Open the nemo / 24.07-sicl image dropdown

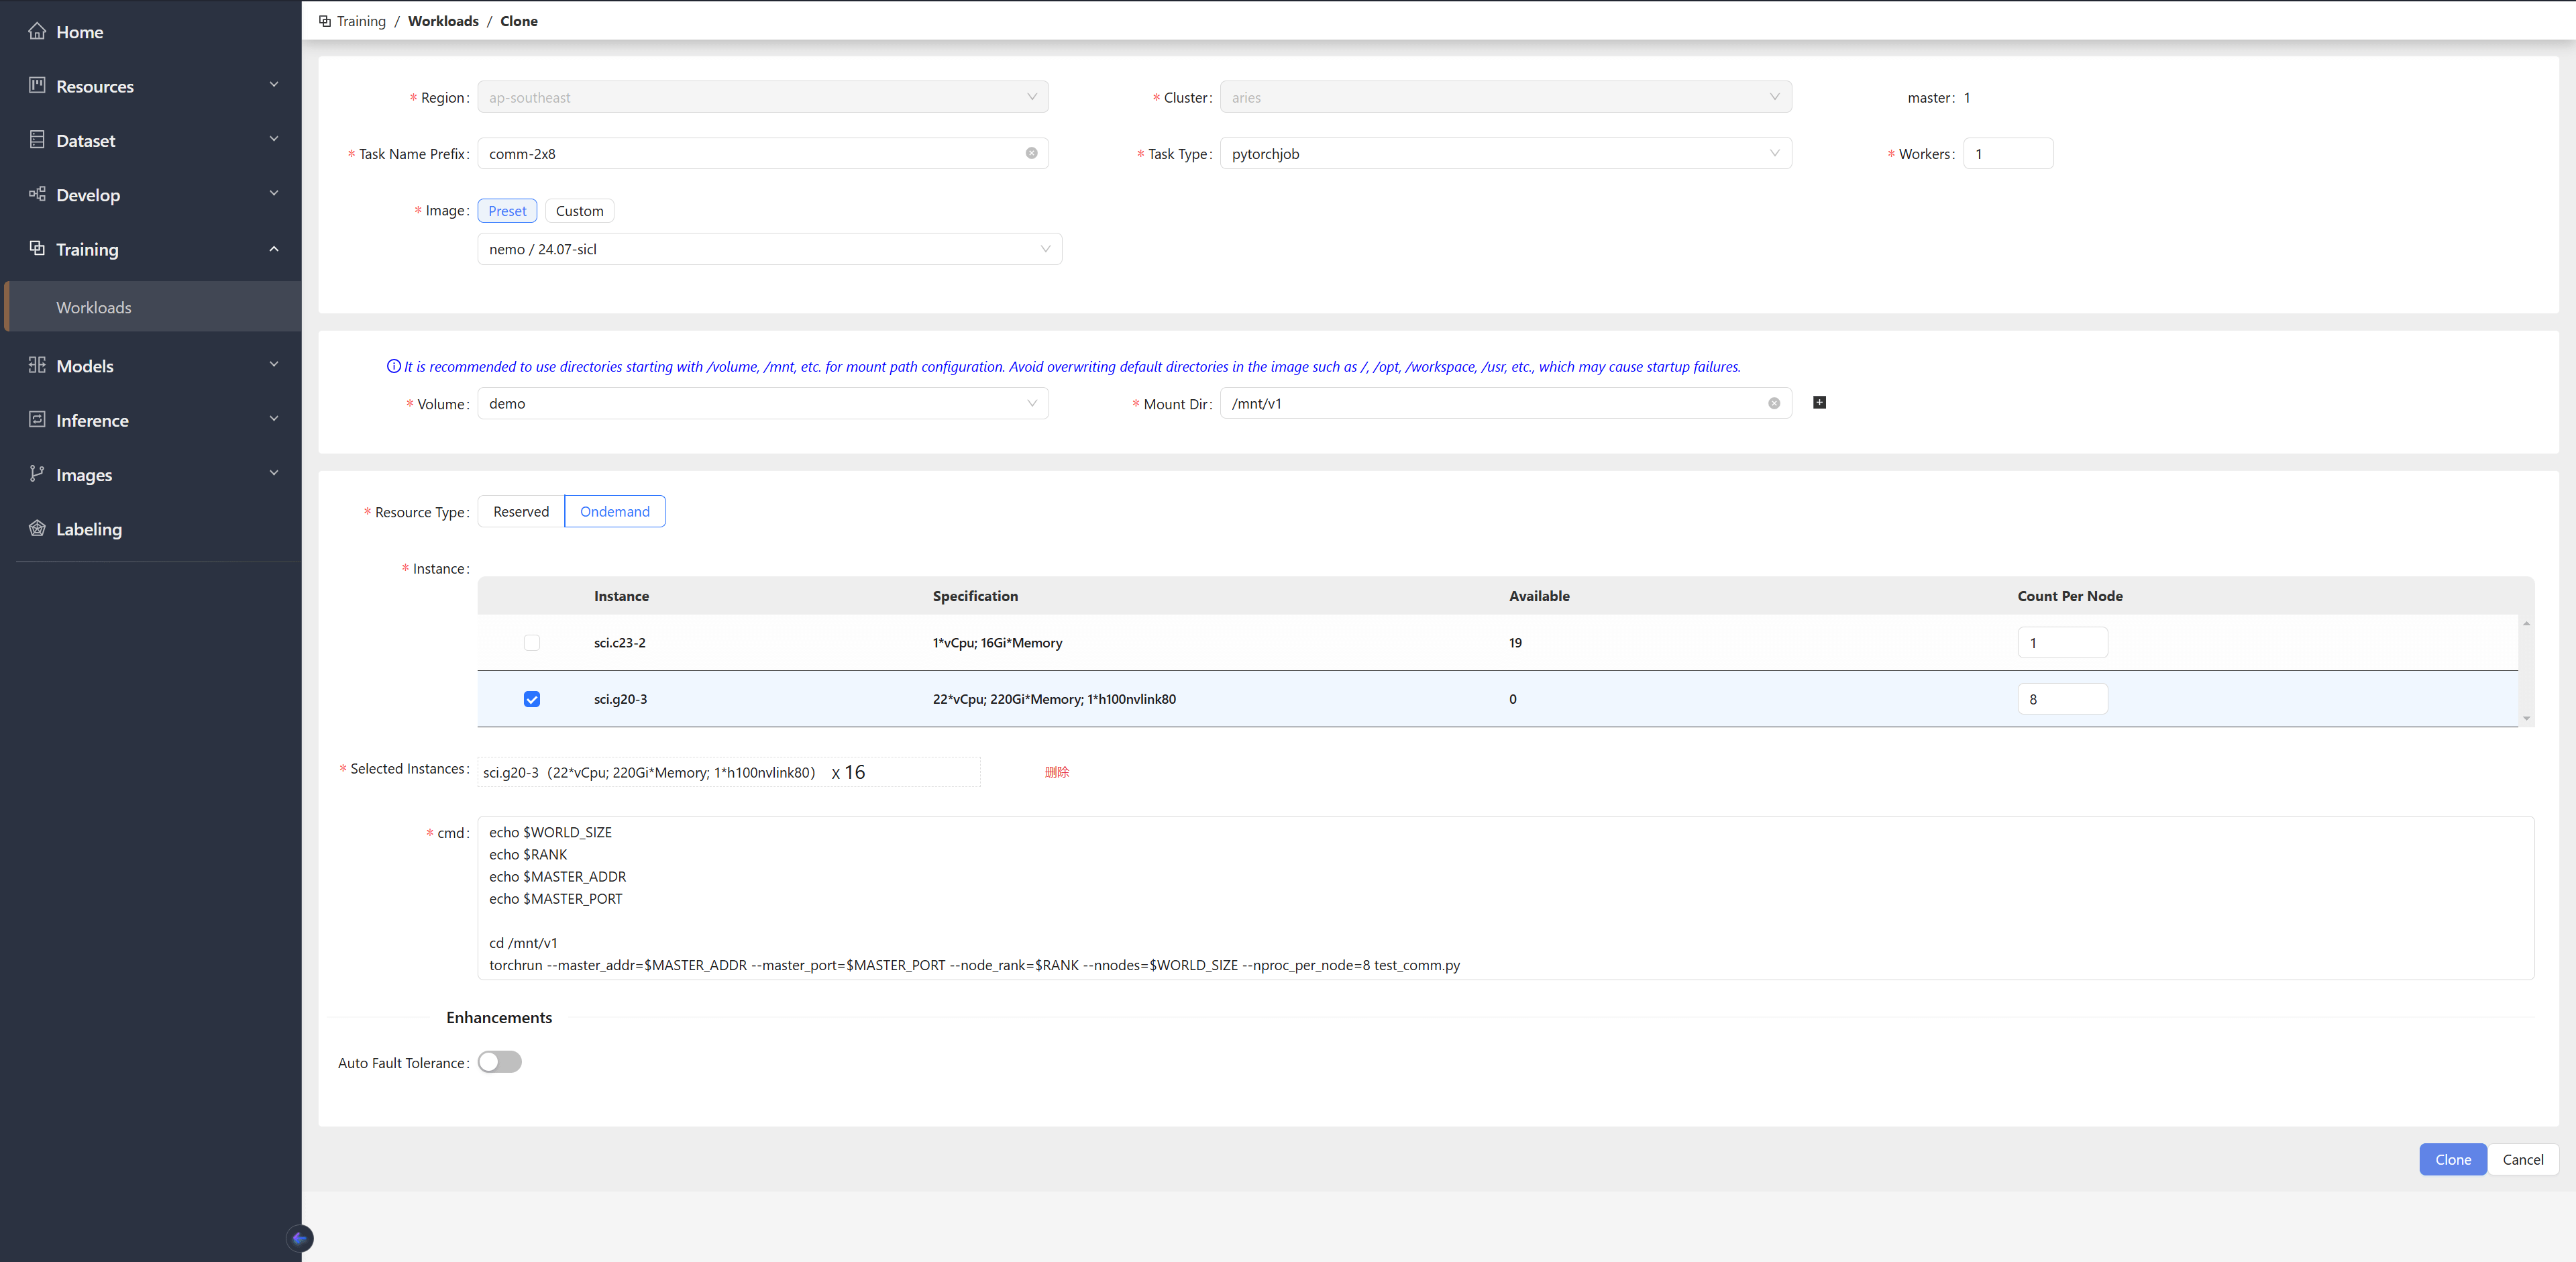(770, 249)
